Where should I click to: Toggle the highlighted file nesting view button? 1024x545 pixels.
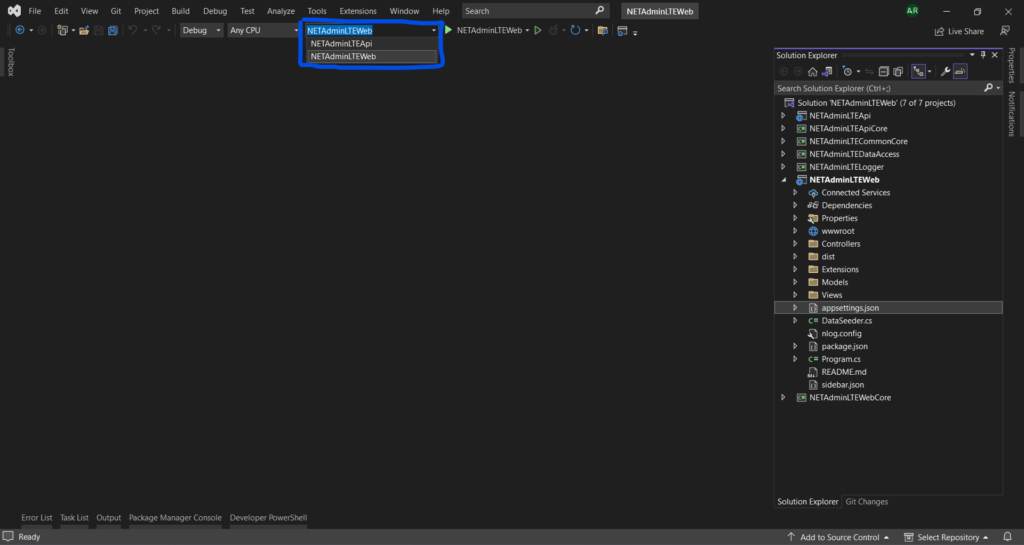pos(918,72)
